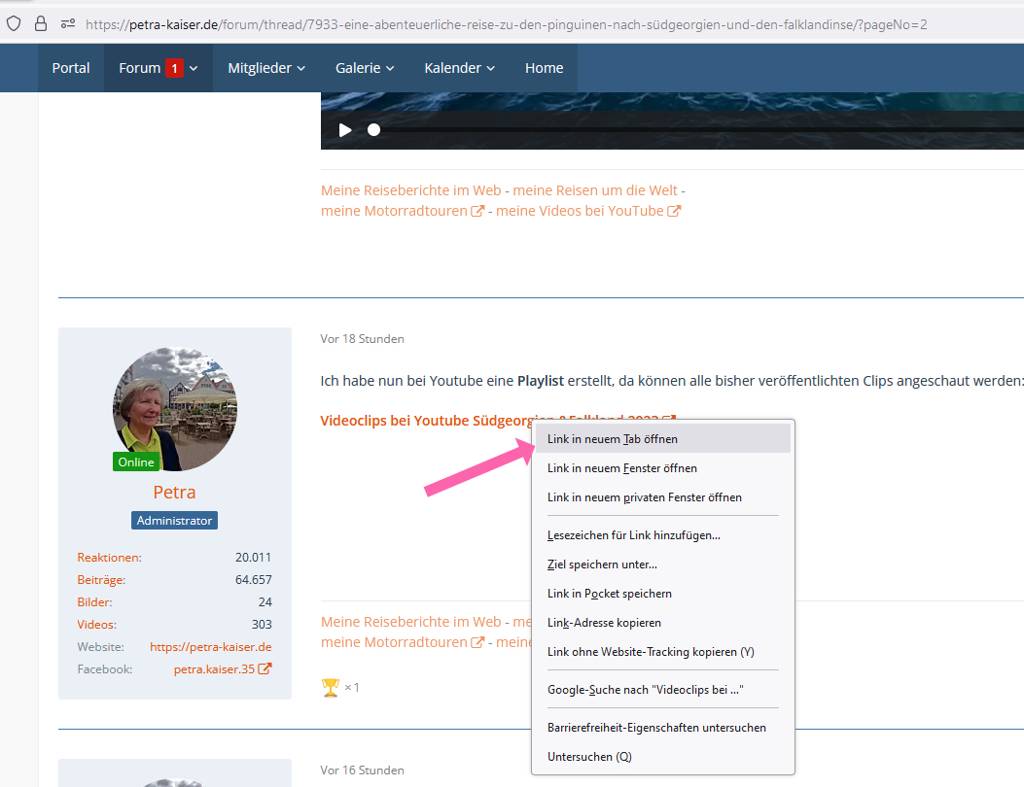Choose 'Link-Adresse kopieren' from context menu

point(604,623)
